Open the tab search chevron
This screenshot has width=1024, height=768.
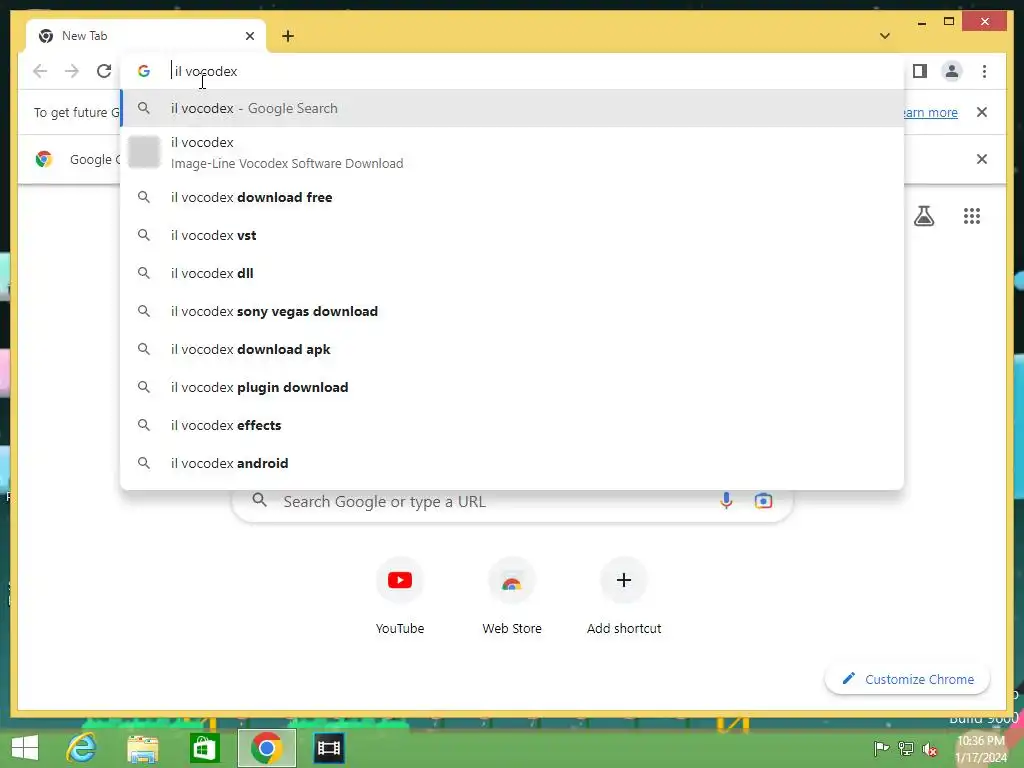pyautogui.click(x=885, y=36)
